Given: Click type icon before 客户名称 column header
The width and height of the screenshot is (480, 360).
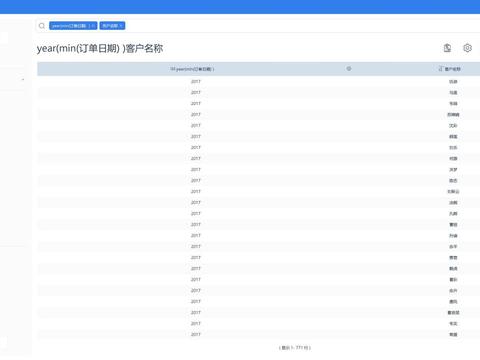Looking at the screenshot, I should pos(441,69).
